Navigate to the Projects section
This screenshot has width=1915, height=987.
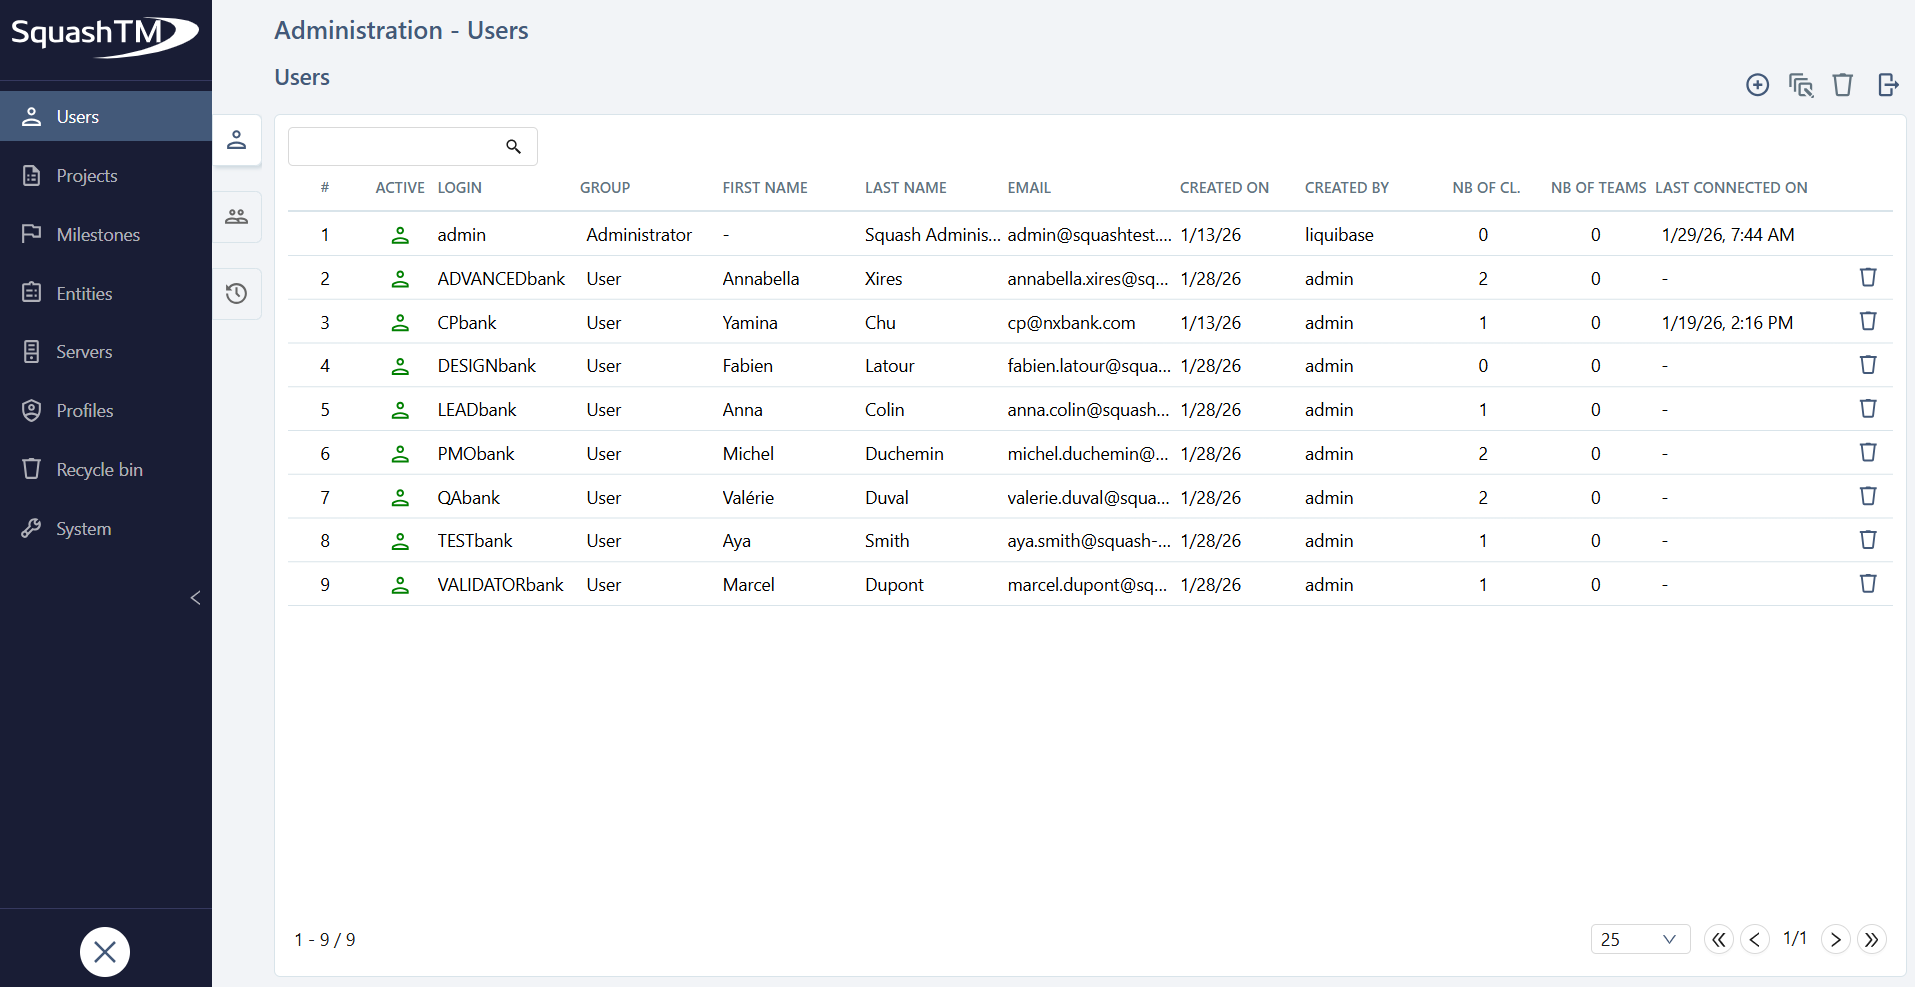point(86,175)
